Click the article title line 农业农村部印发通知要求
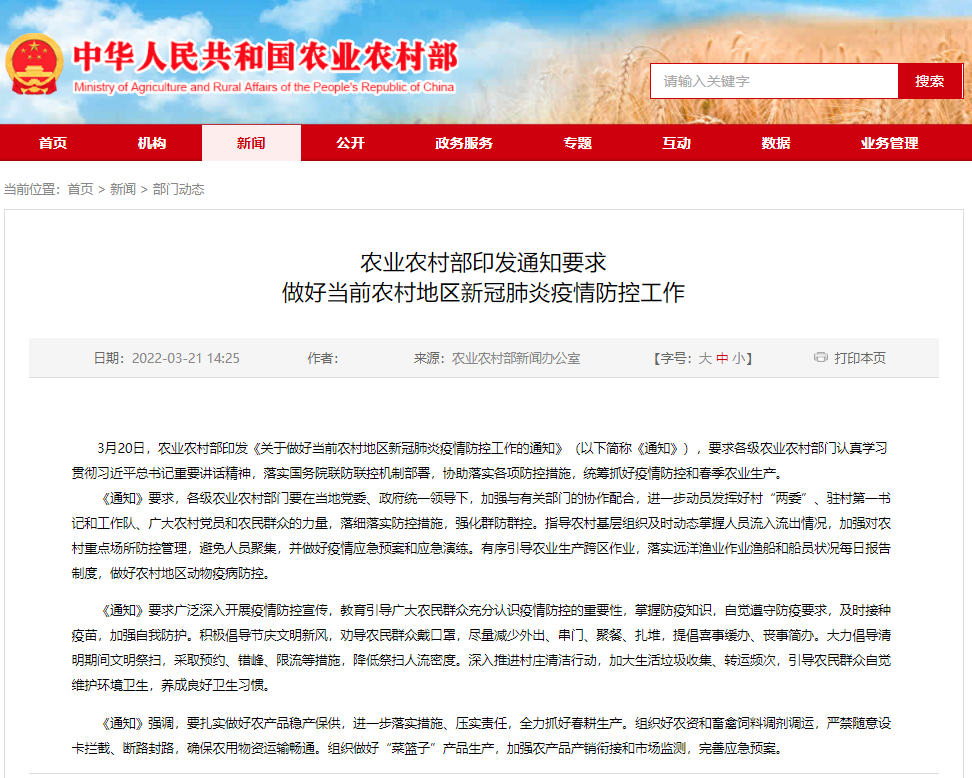This screenshot has width=972, height=778. click(x=484, y=263)
